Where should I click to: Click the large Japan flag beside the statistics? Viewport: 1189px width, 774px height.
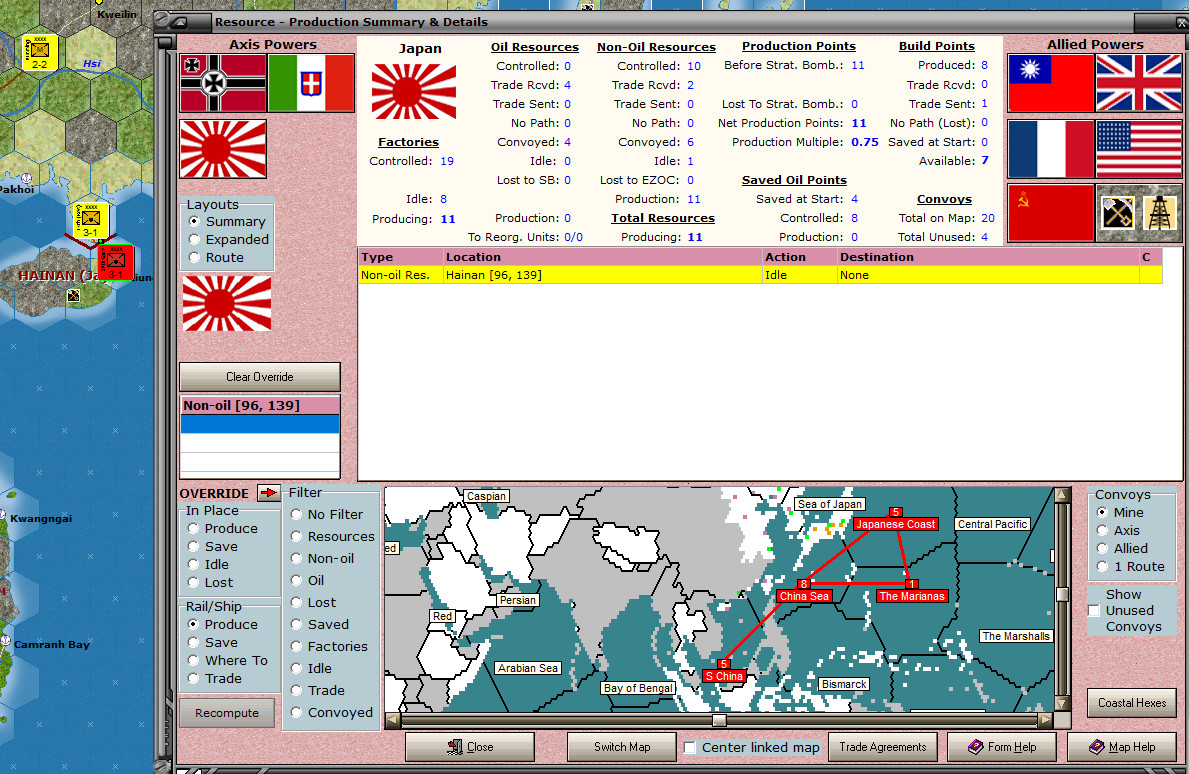(x=414, y=91)
